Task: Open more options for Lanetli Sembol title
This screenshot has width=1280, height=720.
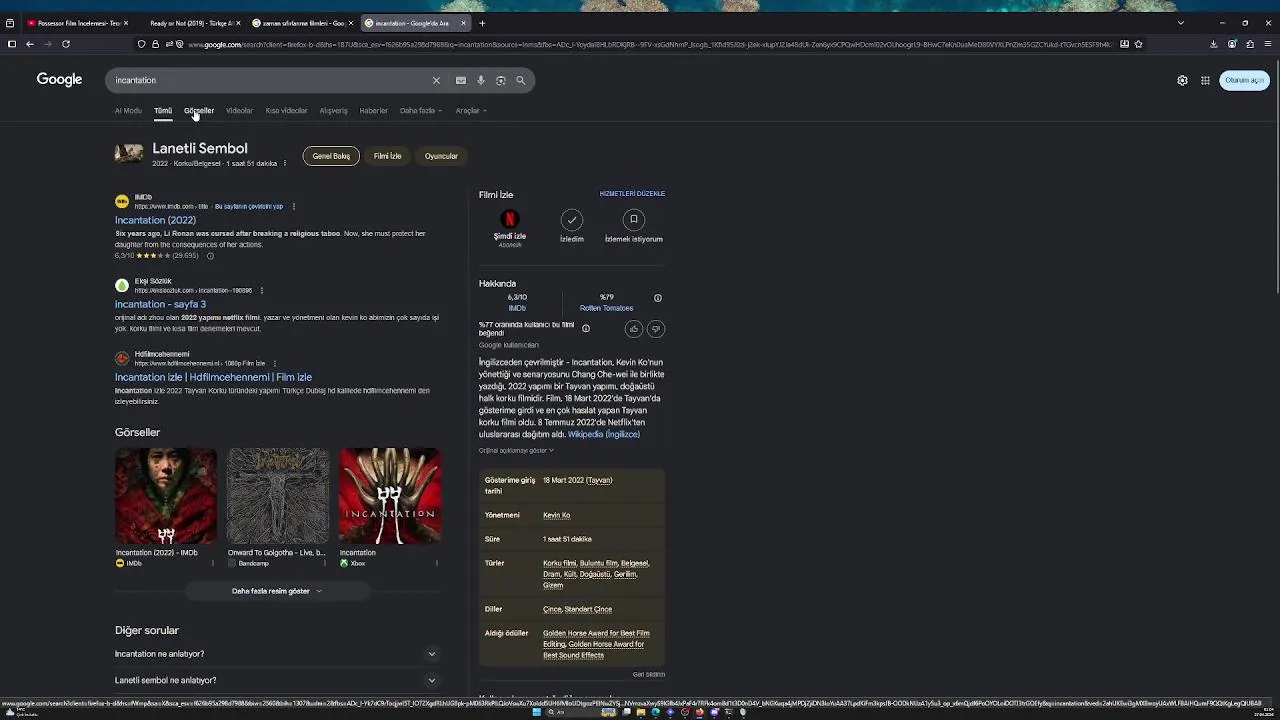Action: [285, 163]
